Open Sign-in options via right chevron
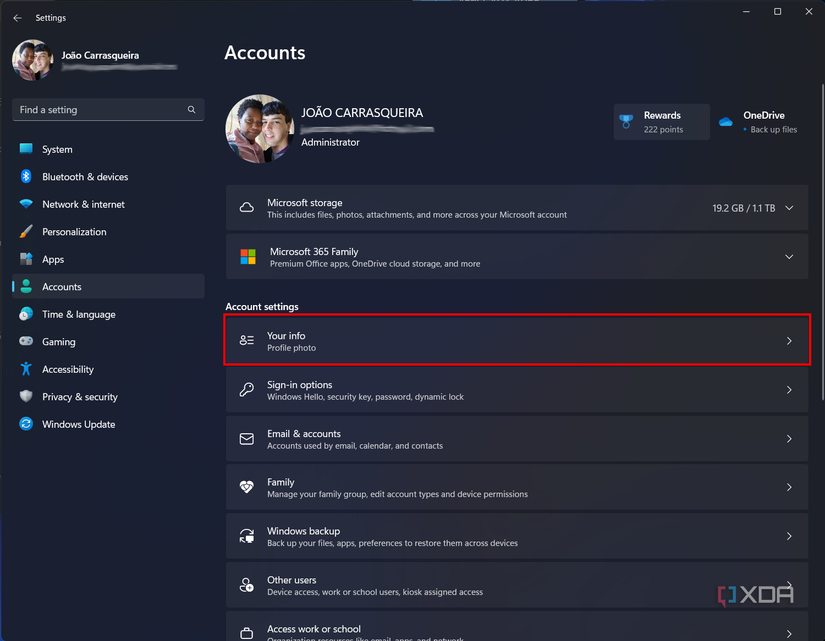 789,390
